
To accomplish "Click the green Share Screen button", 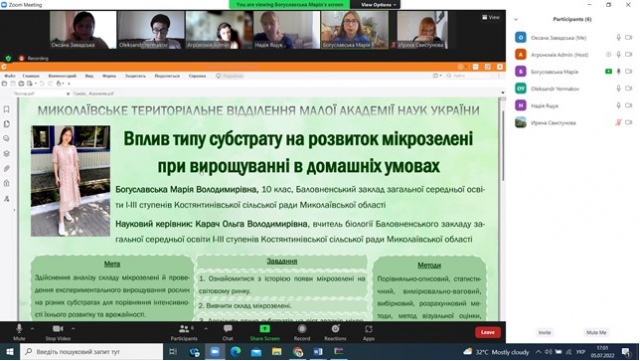I will click(265, 332).
